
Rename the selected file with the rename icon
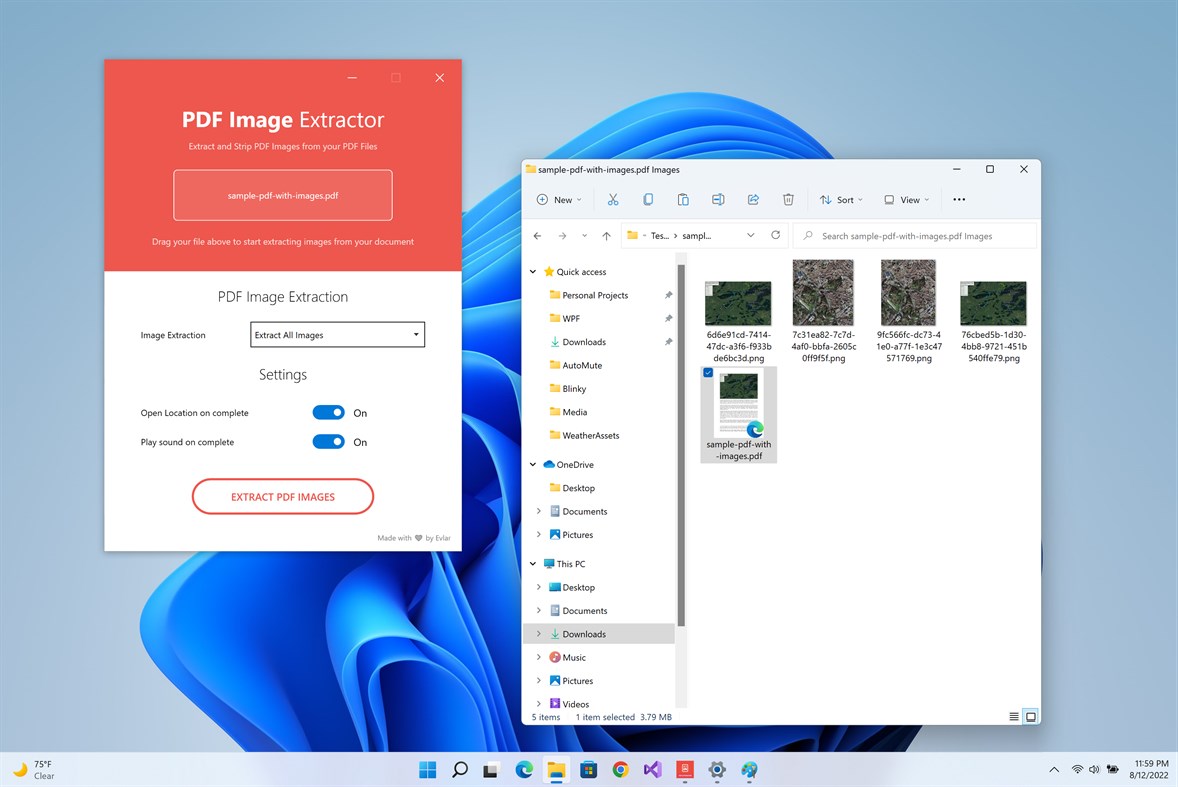[718, 199]
